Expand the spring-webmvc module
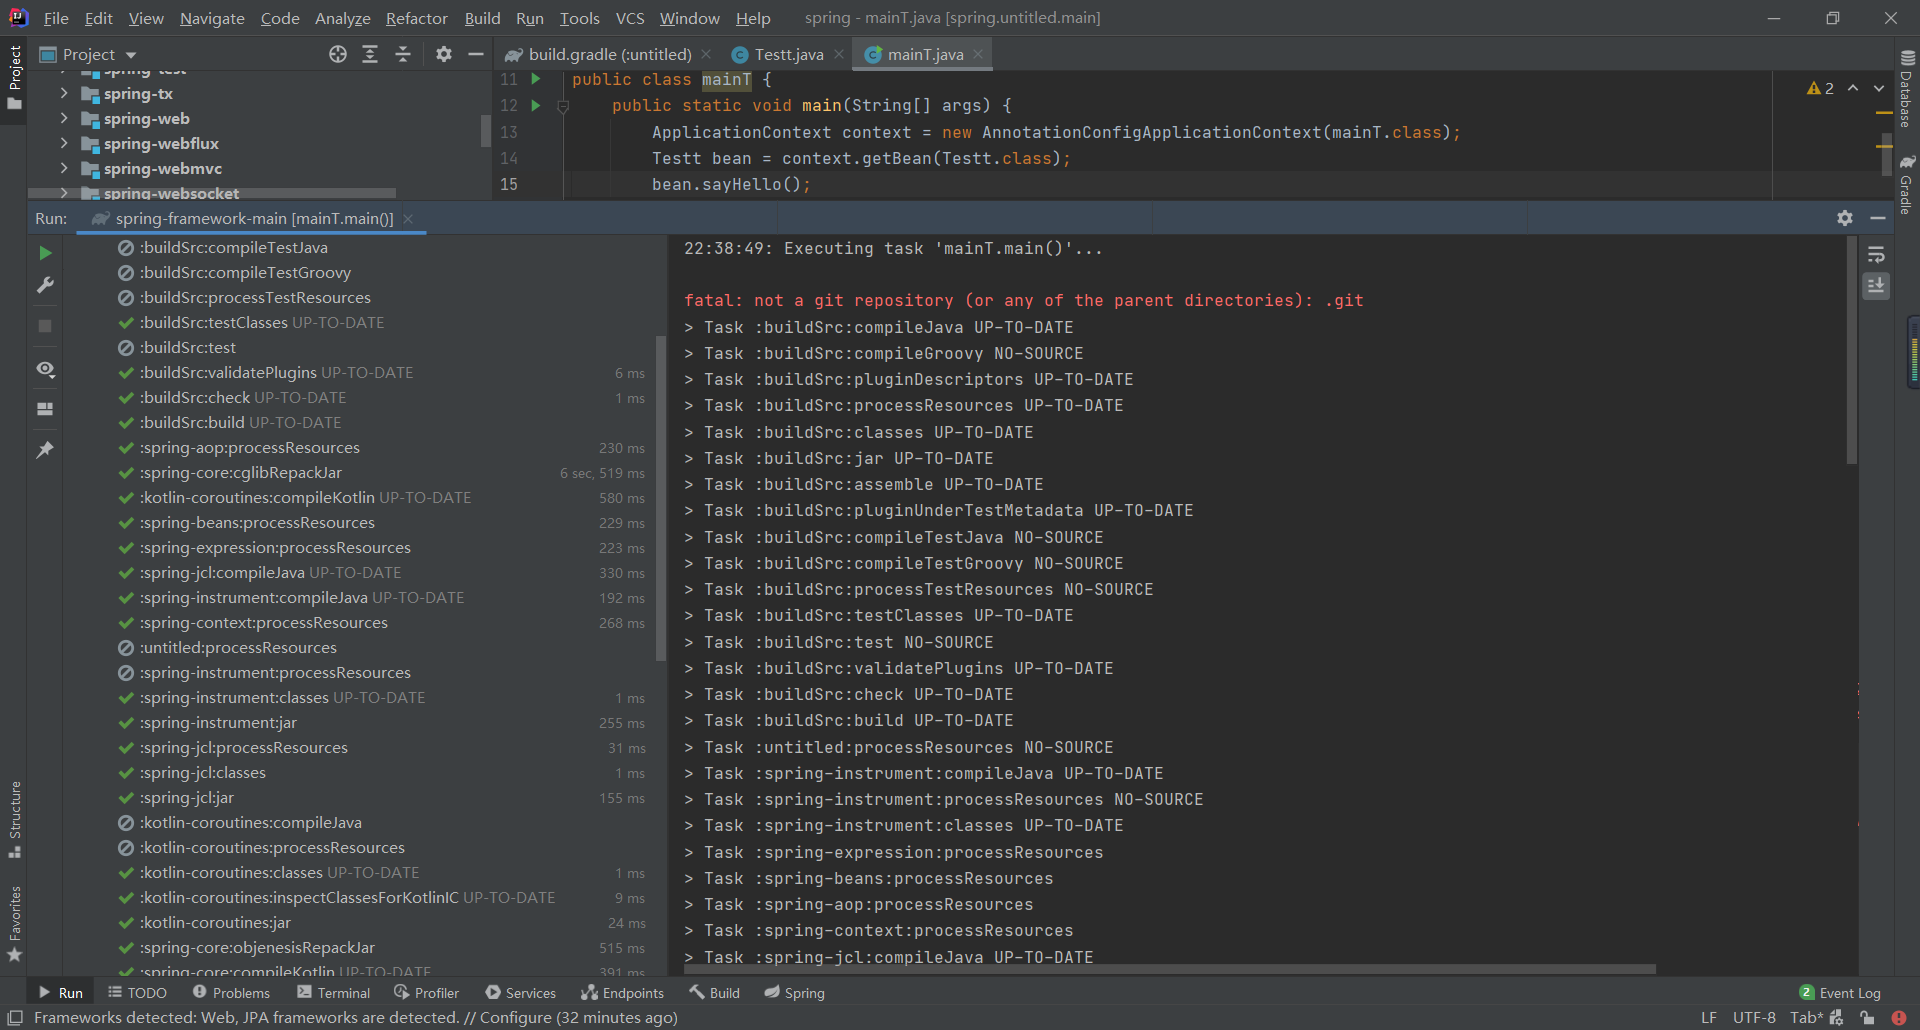The image size is (1920, 1030). [64, 168]
